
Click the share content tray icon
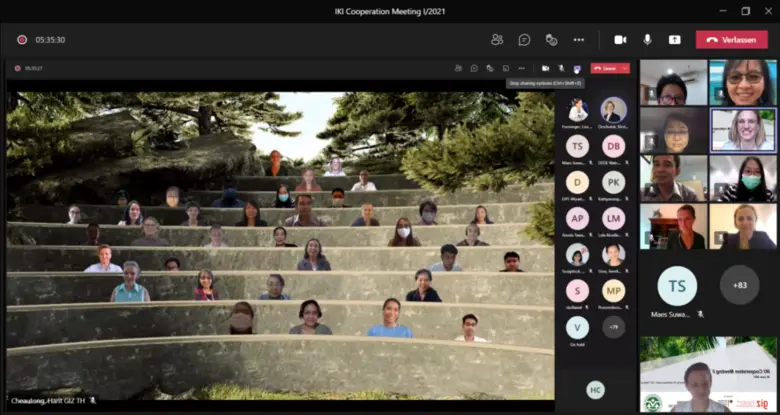pyautogui.click(x=674, y=39)
